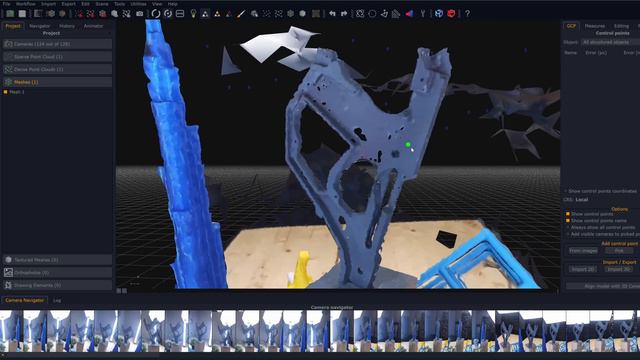The image size is (640, 360).
Task: Click the redo arrow icon
Action: (x=344, y=14)
